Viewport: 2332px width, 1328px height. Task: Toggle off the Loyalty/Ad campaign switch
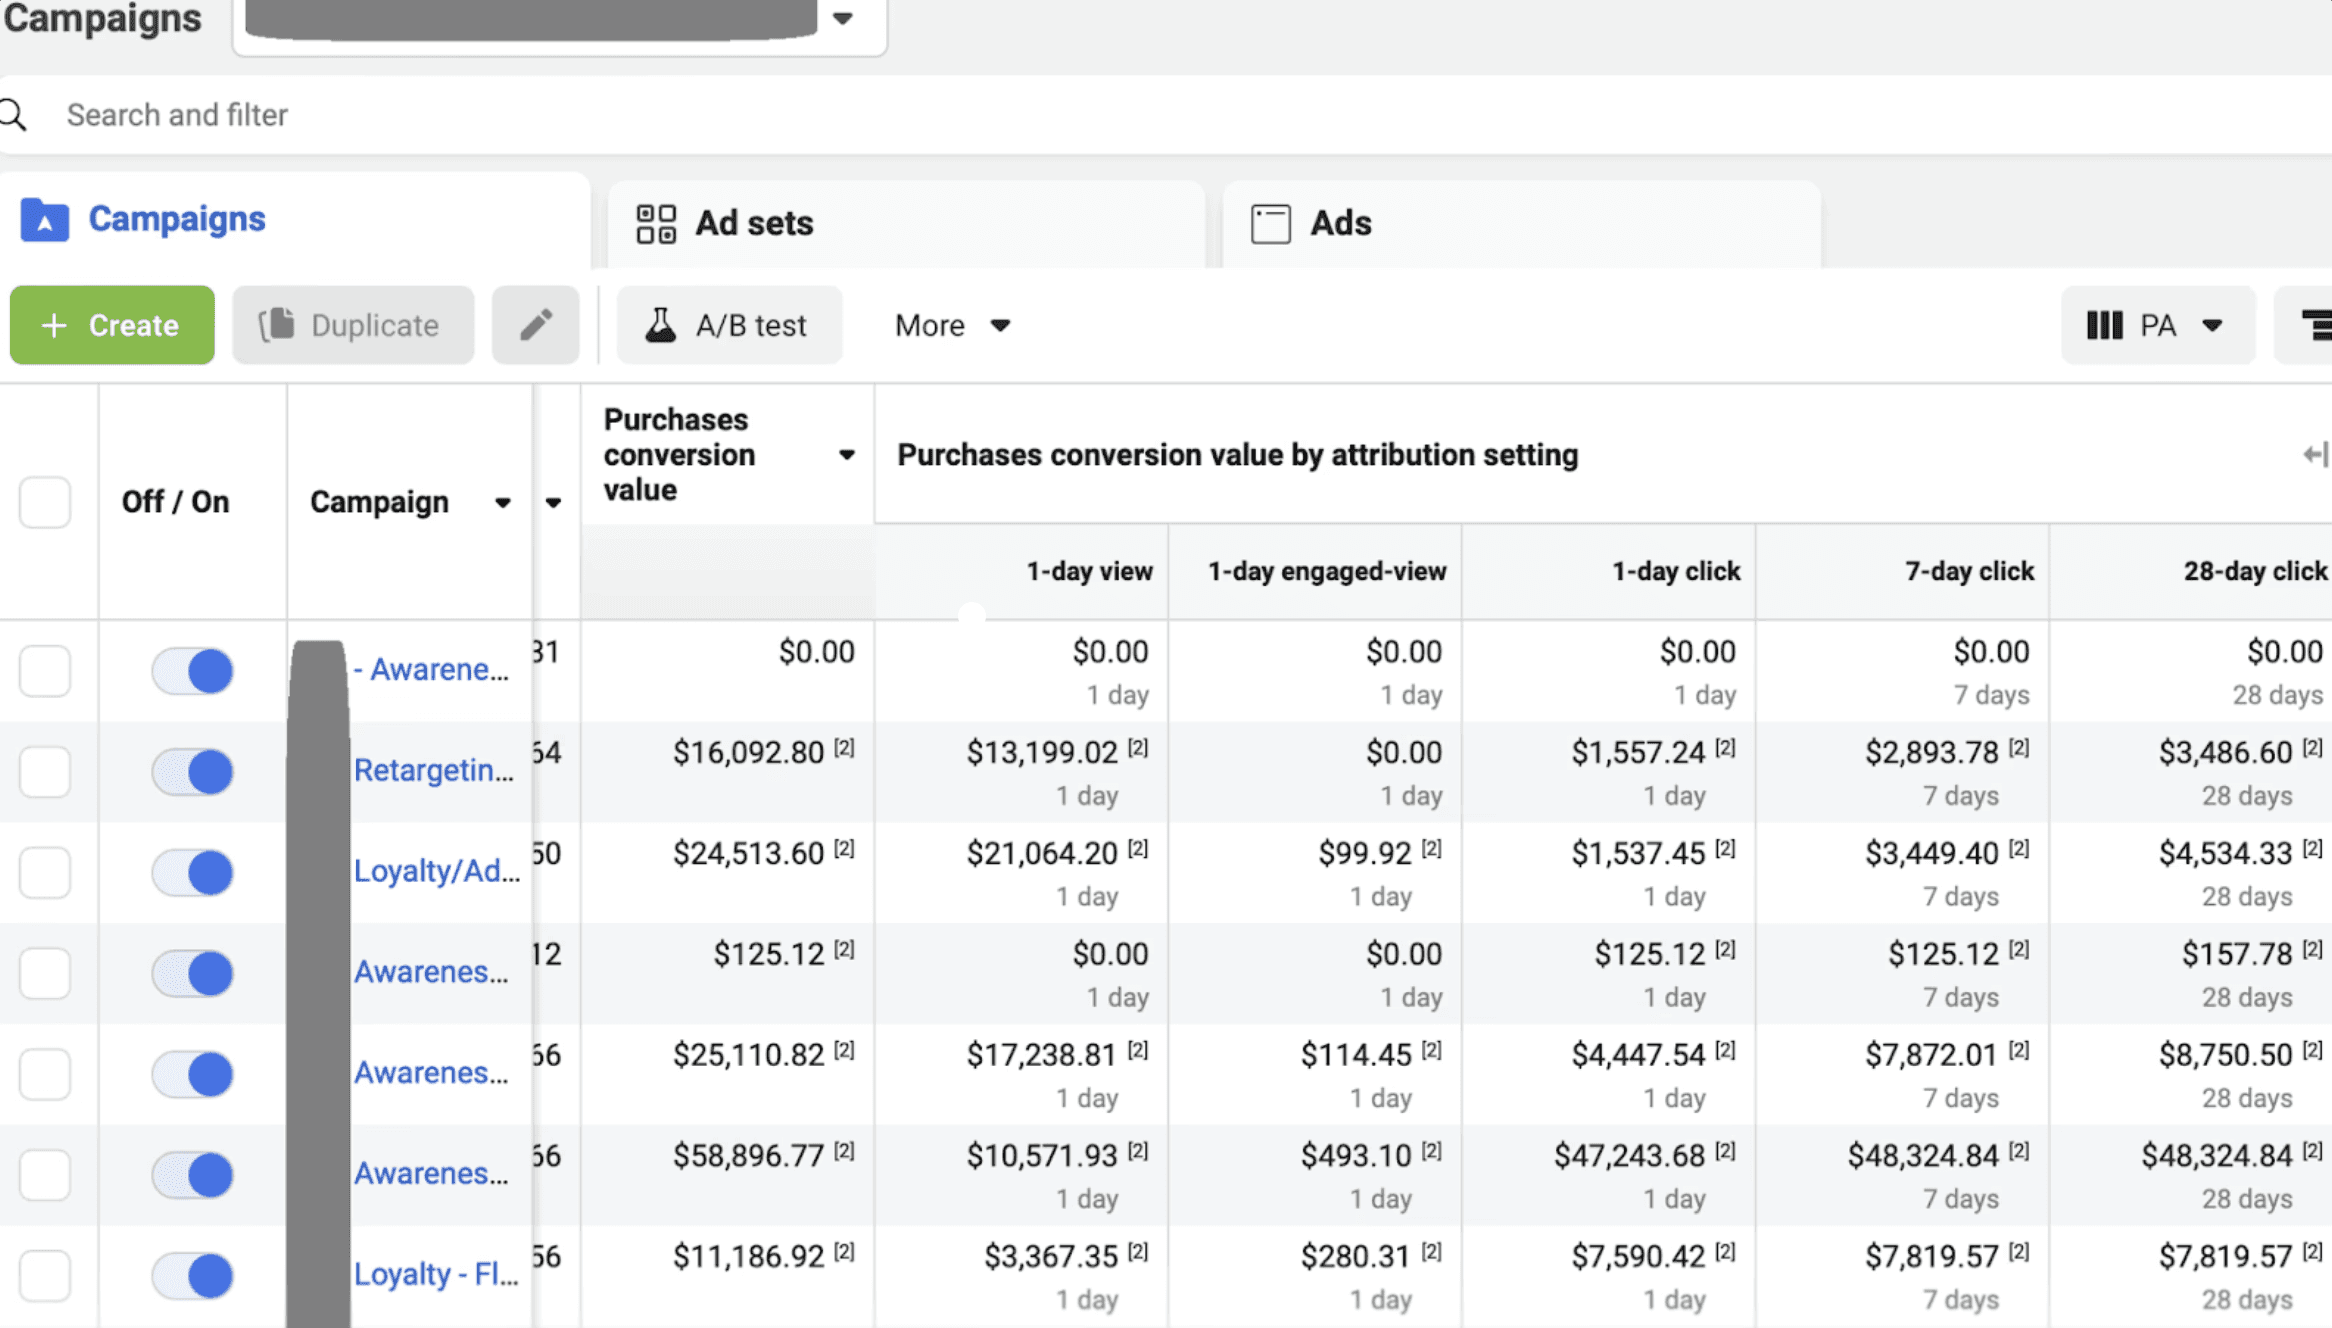click(193, 872)
